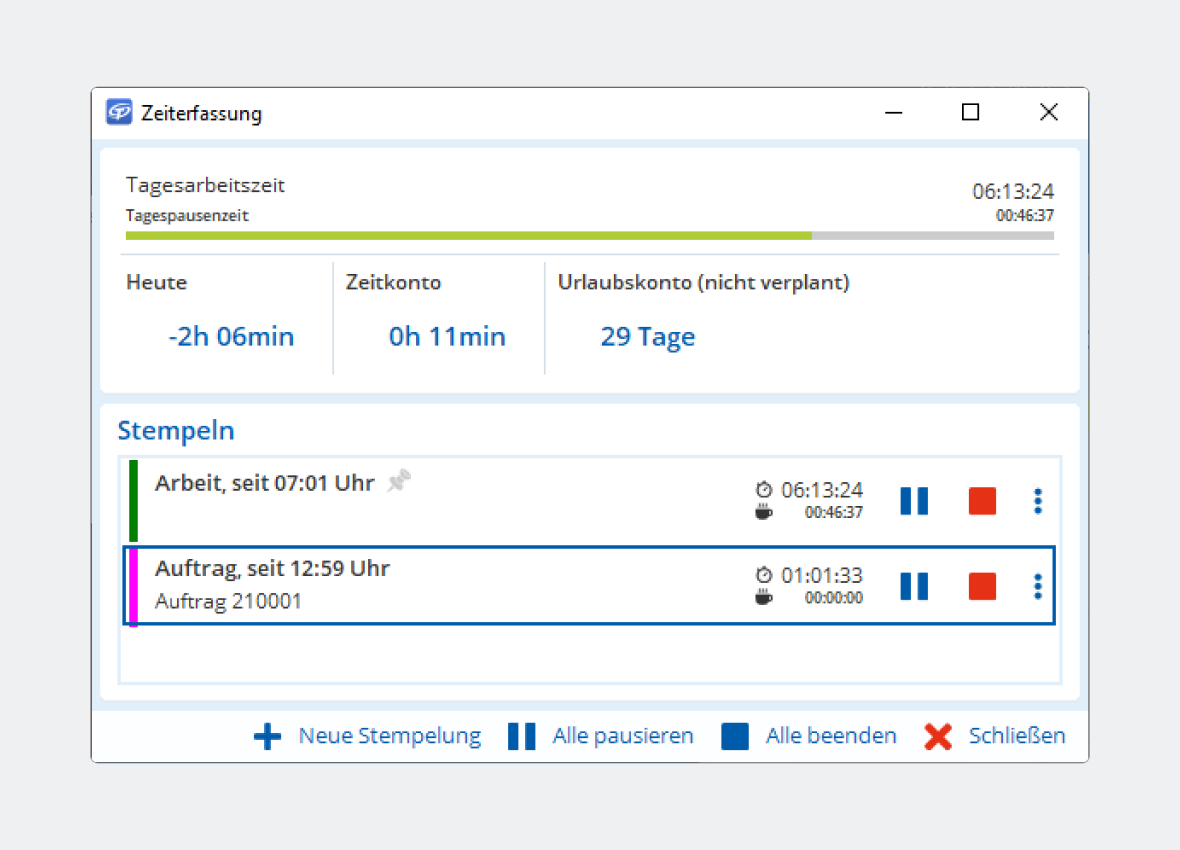This screenshot has width=1180, height=850.
Task: Toggle the pin on Arbeit entry
Action: coord(400,483)
